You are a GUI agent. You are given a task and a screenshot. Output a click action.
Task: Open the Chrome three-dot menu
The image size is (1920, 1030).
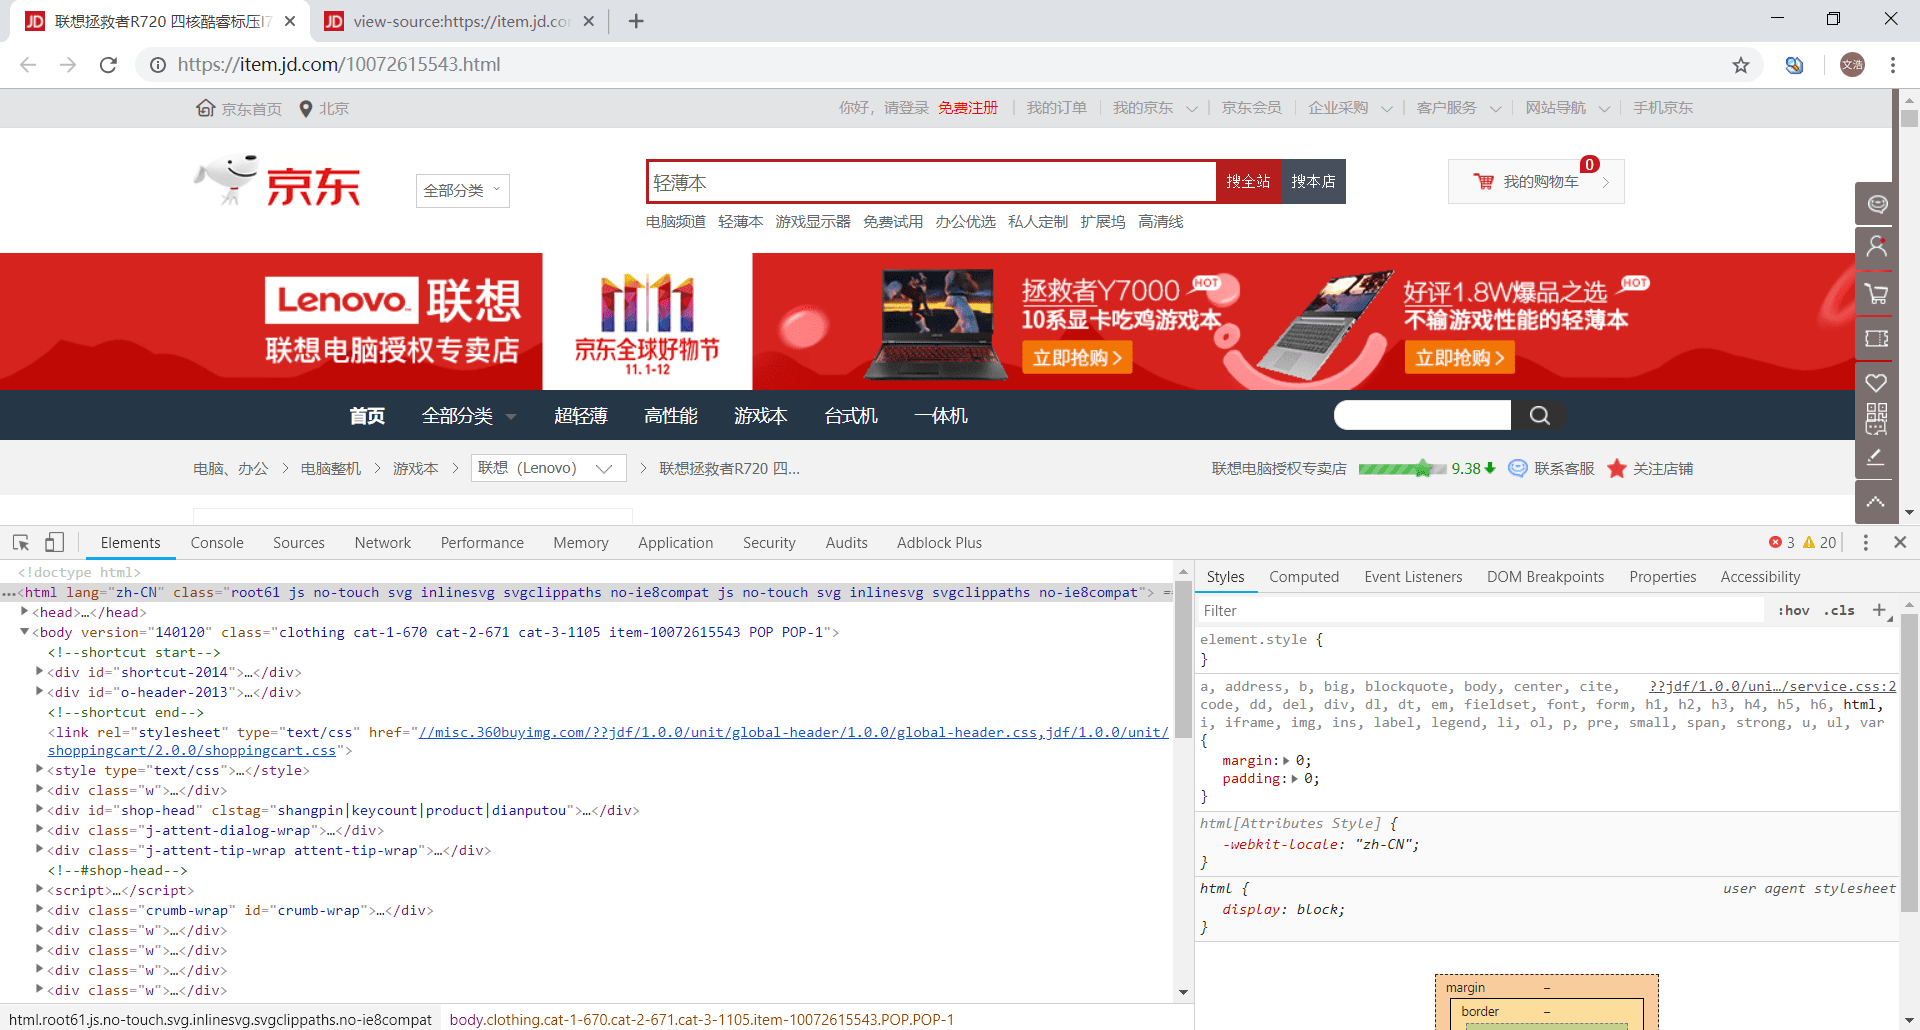[1892, 65]
